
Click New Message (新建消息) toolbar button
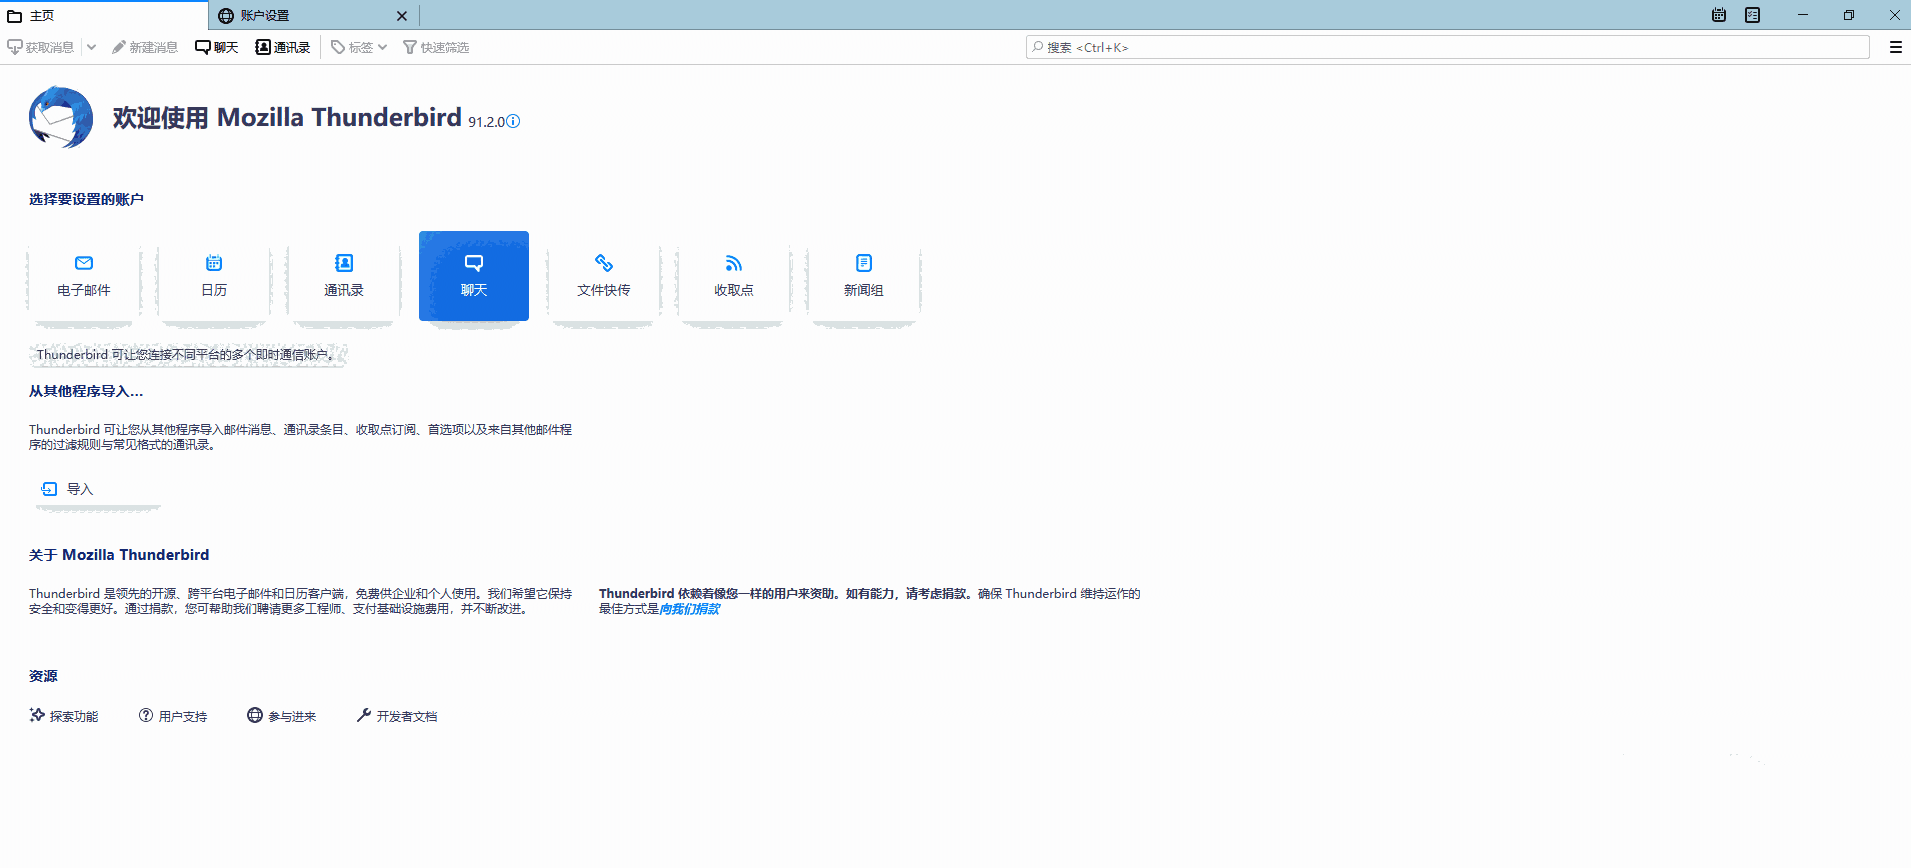click(x=145, y=47)
